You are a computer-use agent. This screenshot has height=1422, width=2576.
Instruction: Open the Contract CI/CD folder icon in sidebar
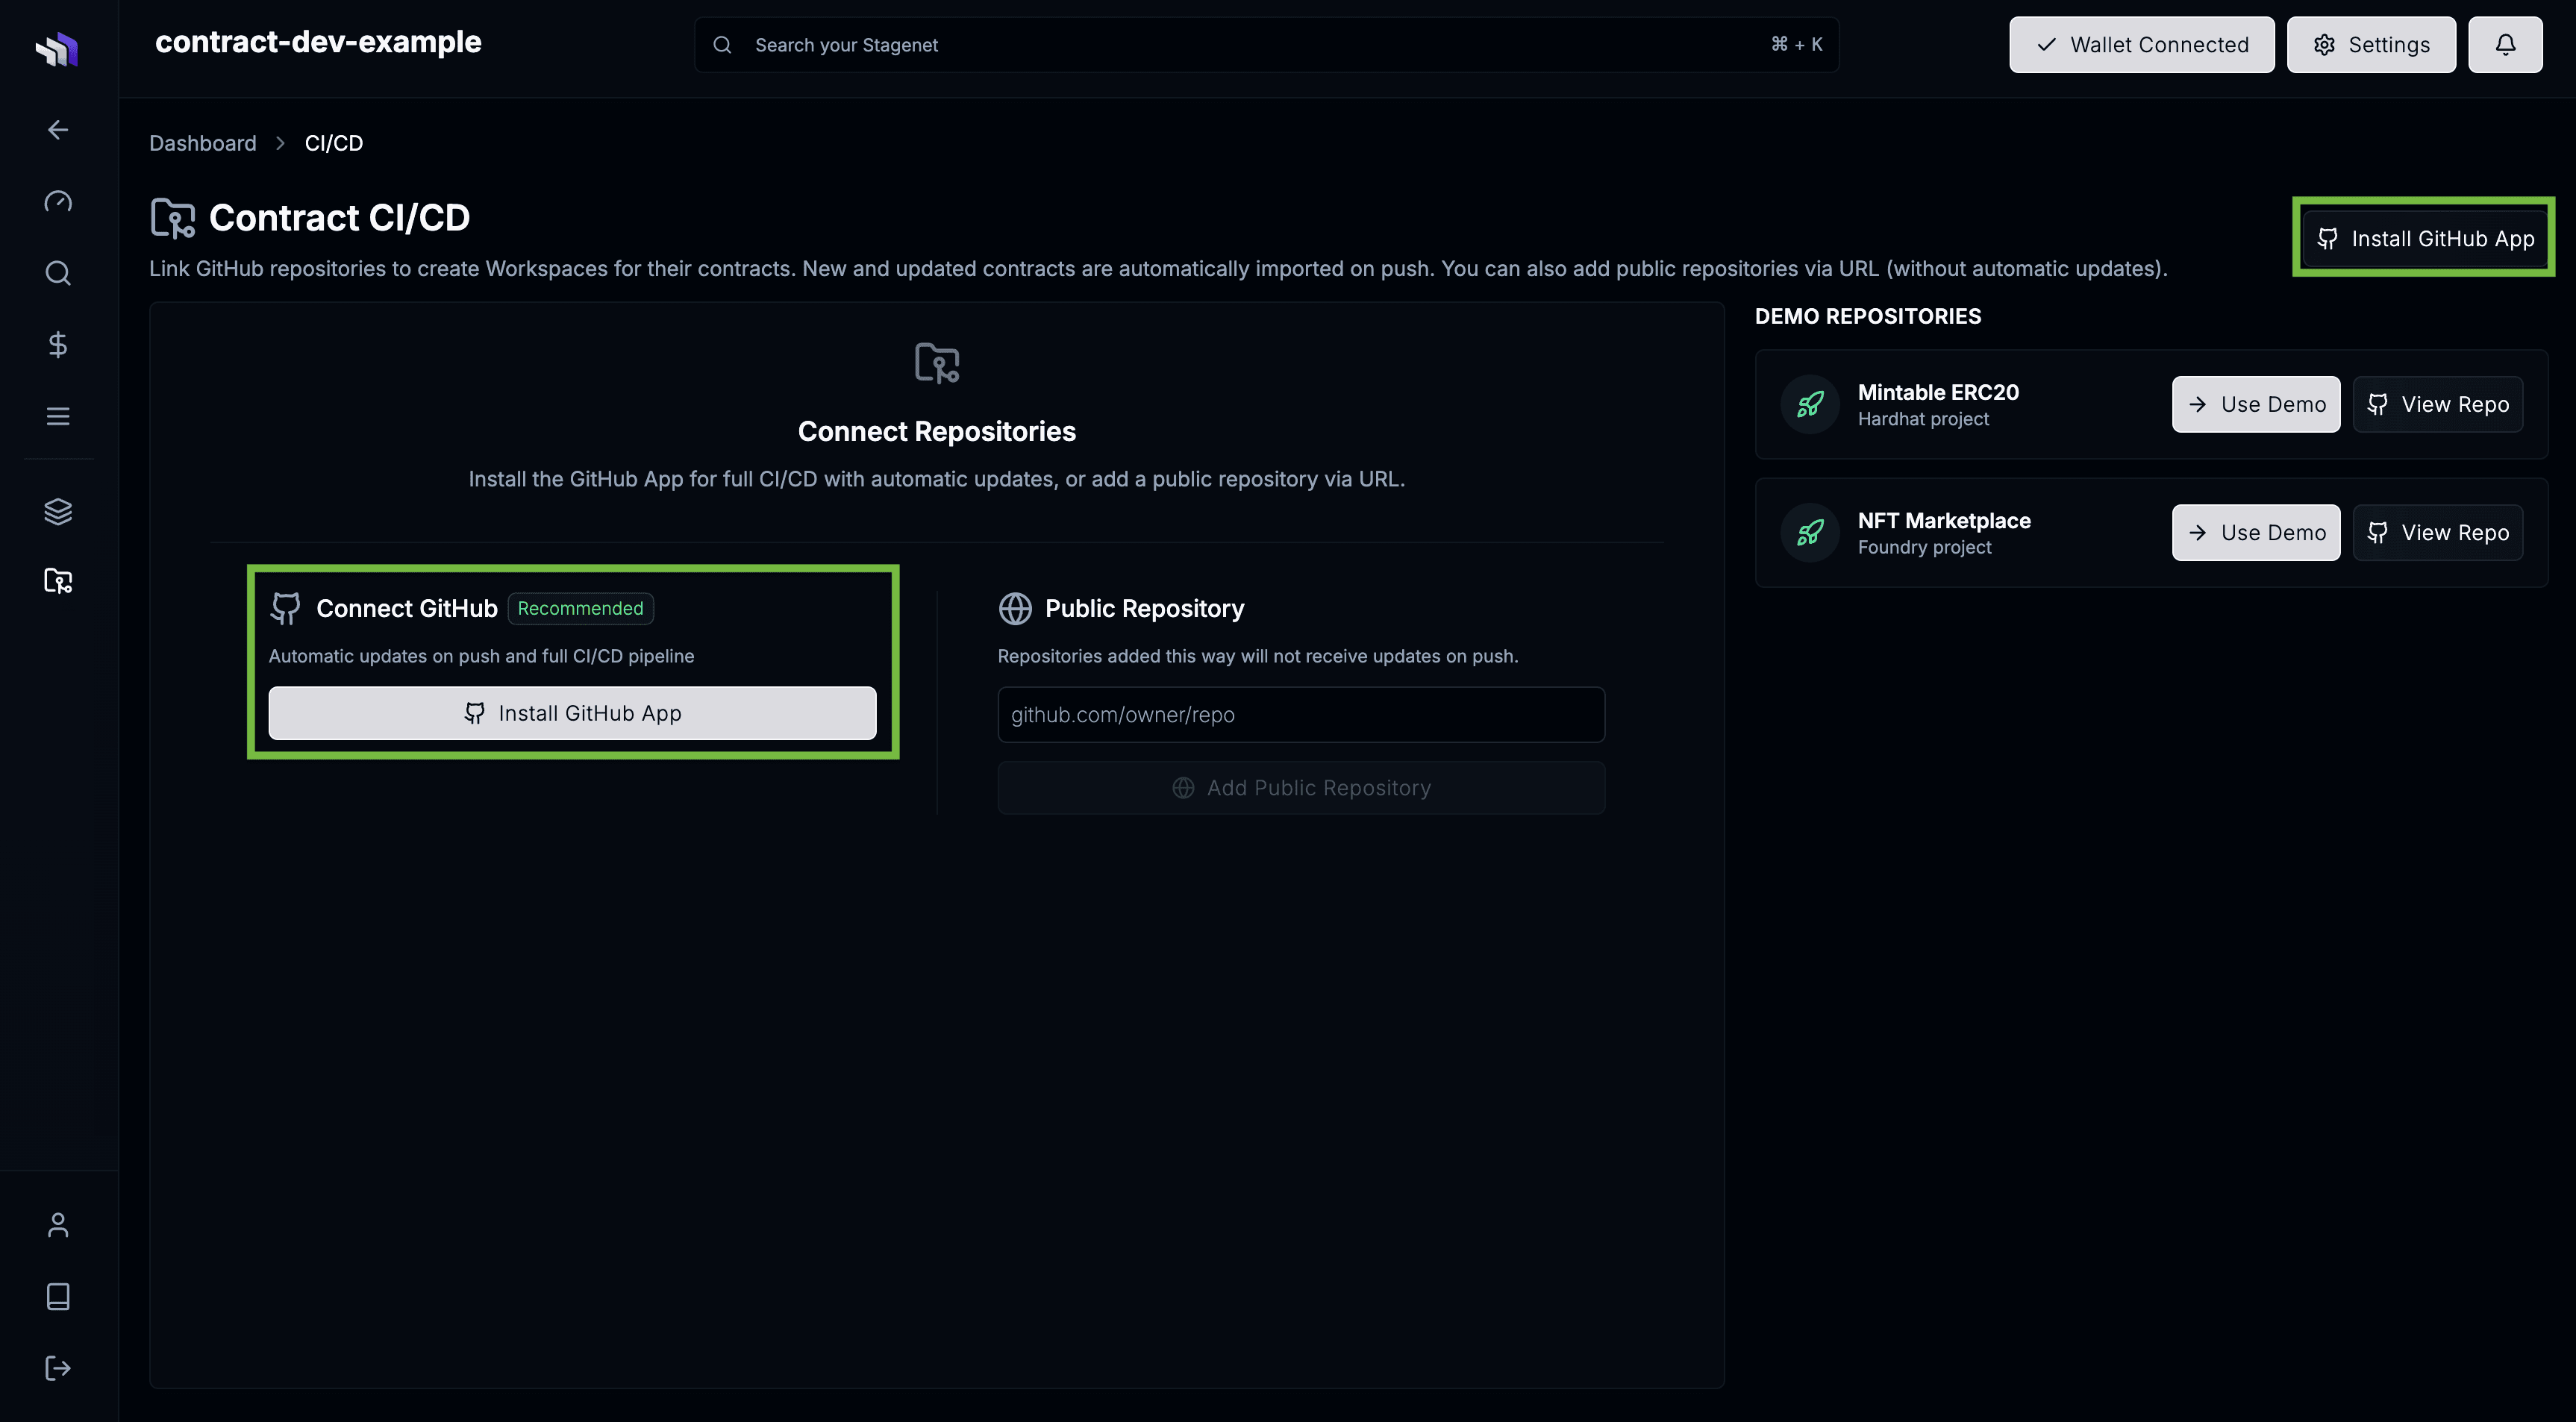pos(58,581)
